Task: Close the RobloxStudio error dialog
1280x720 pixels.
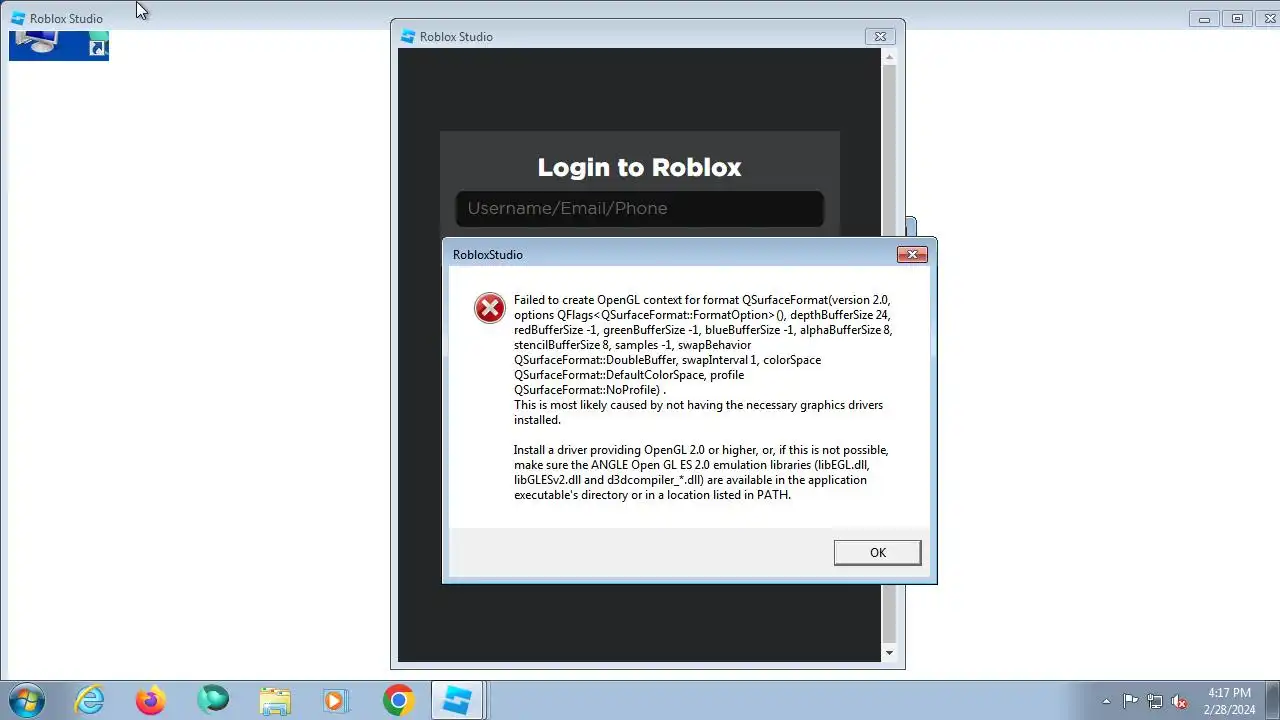Action: (x=912, y=255)
